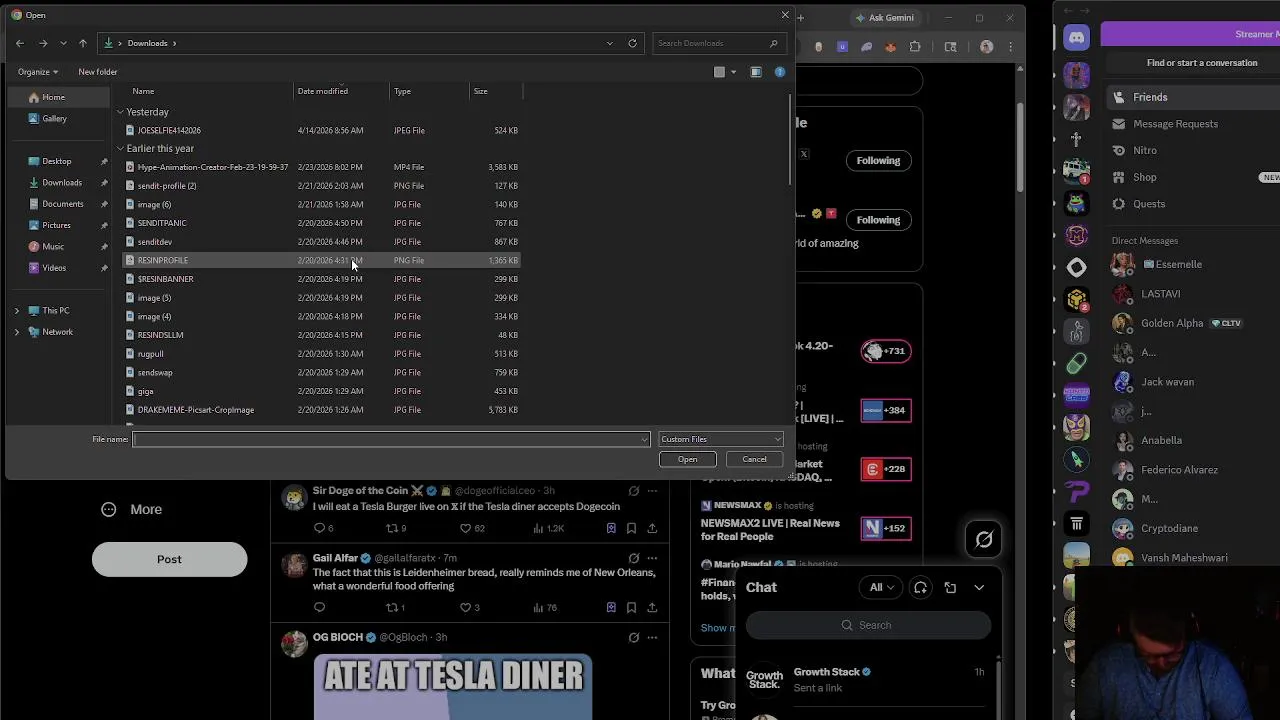Select the rugpull JPG file
The height and width of the screenshot is (720, 1280).
point(321,354)
